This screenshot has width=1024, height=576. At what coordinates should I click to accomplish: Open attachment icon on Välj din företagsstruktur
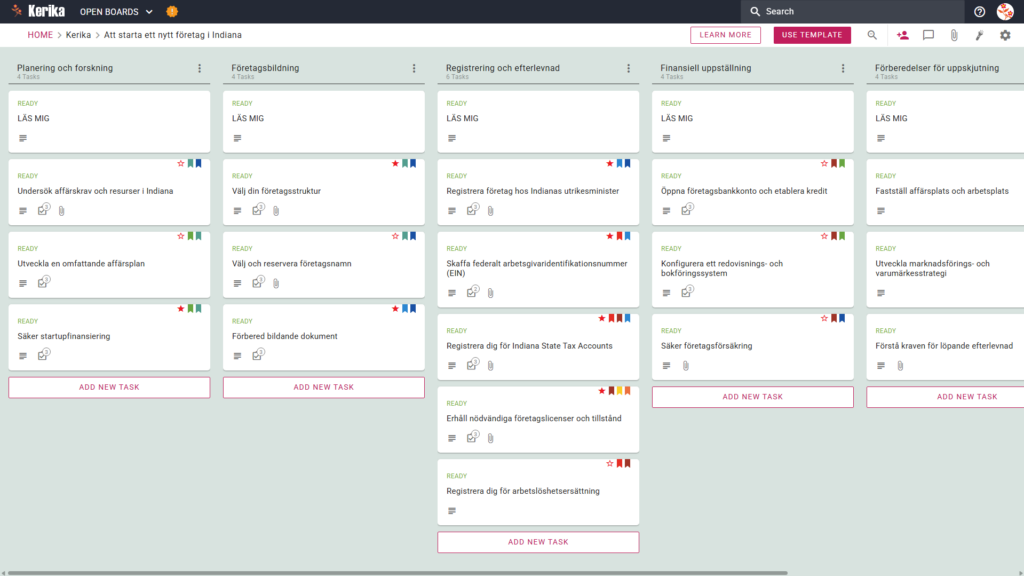(276, 211)
